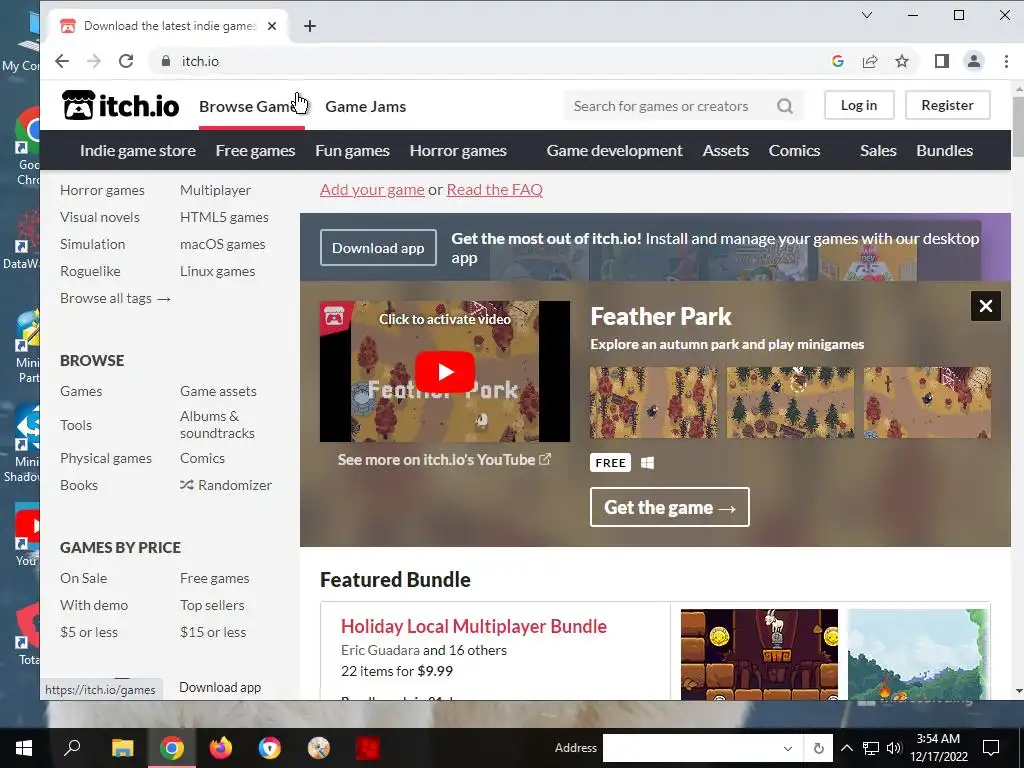
Task: Click the Download app banner button
Action: tap(378, 248)
